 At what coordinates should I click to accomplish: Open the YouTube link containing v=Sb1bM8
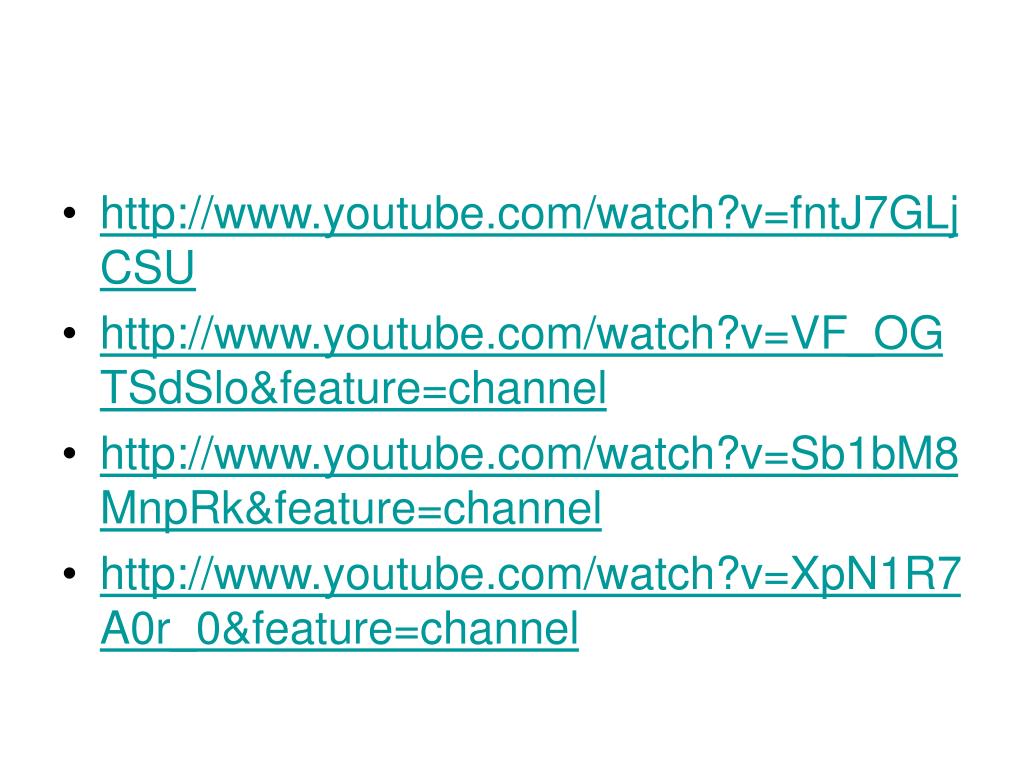pyautogui.click(x=529, y=455)
